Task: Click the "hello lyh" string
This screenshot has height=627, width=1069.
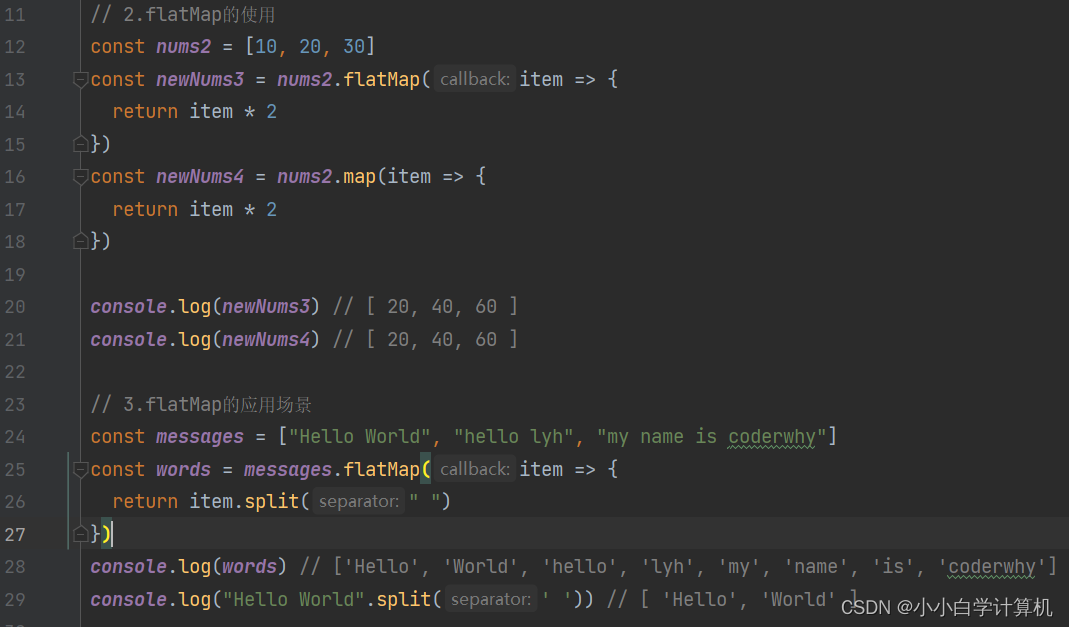Action: [x=514, y=436]
